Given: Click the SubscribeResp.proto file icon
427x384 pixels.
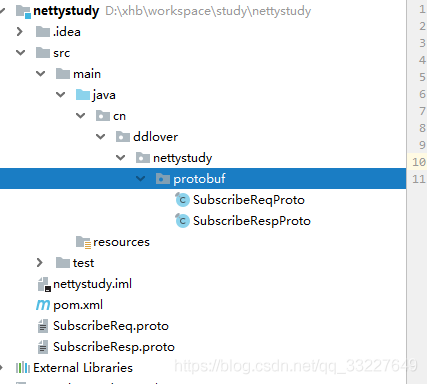Looking at the screenshot, I should [x=43, y=347].
